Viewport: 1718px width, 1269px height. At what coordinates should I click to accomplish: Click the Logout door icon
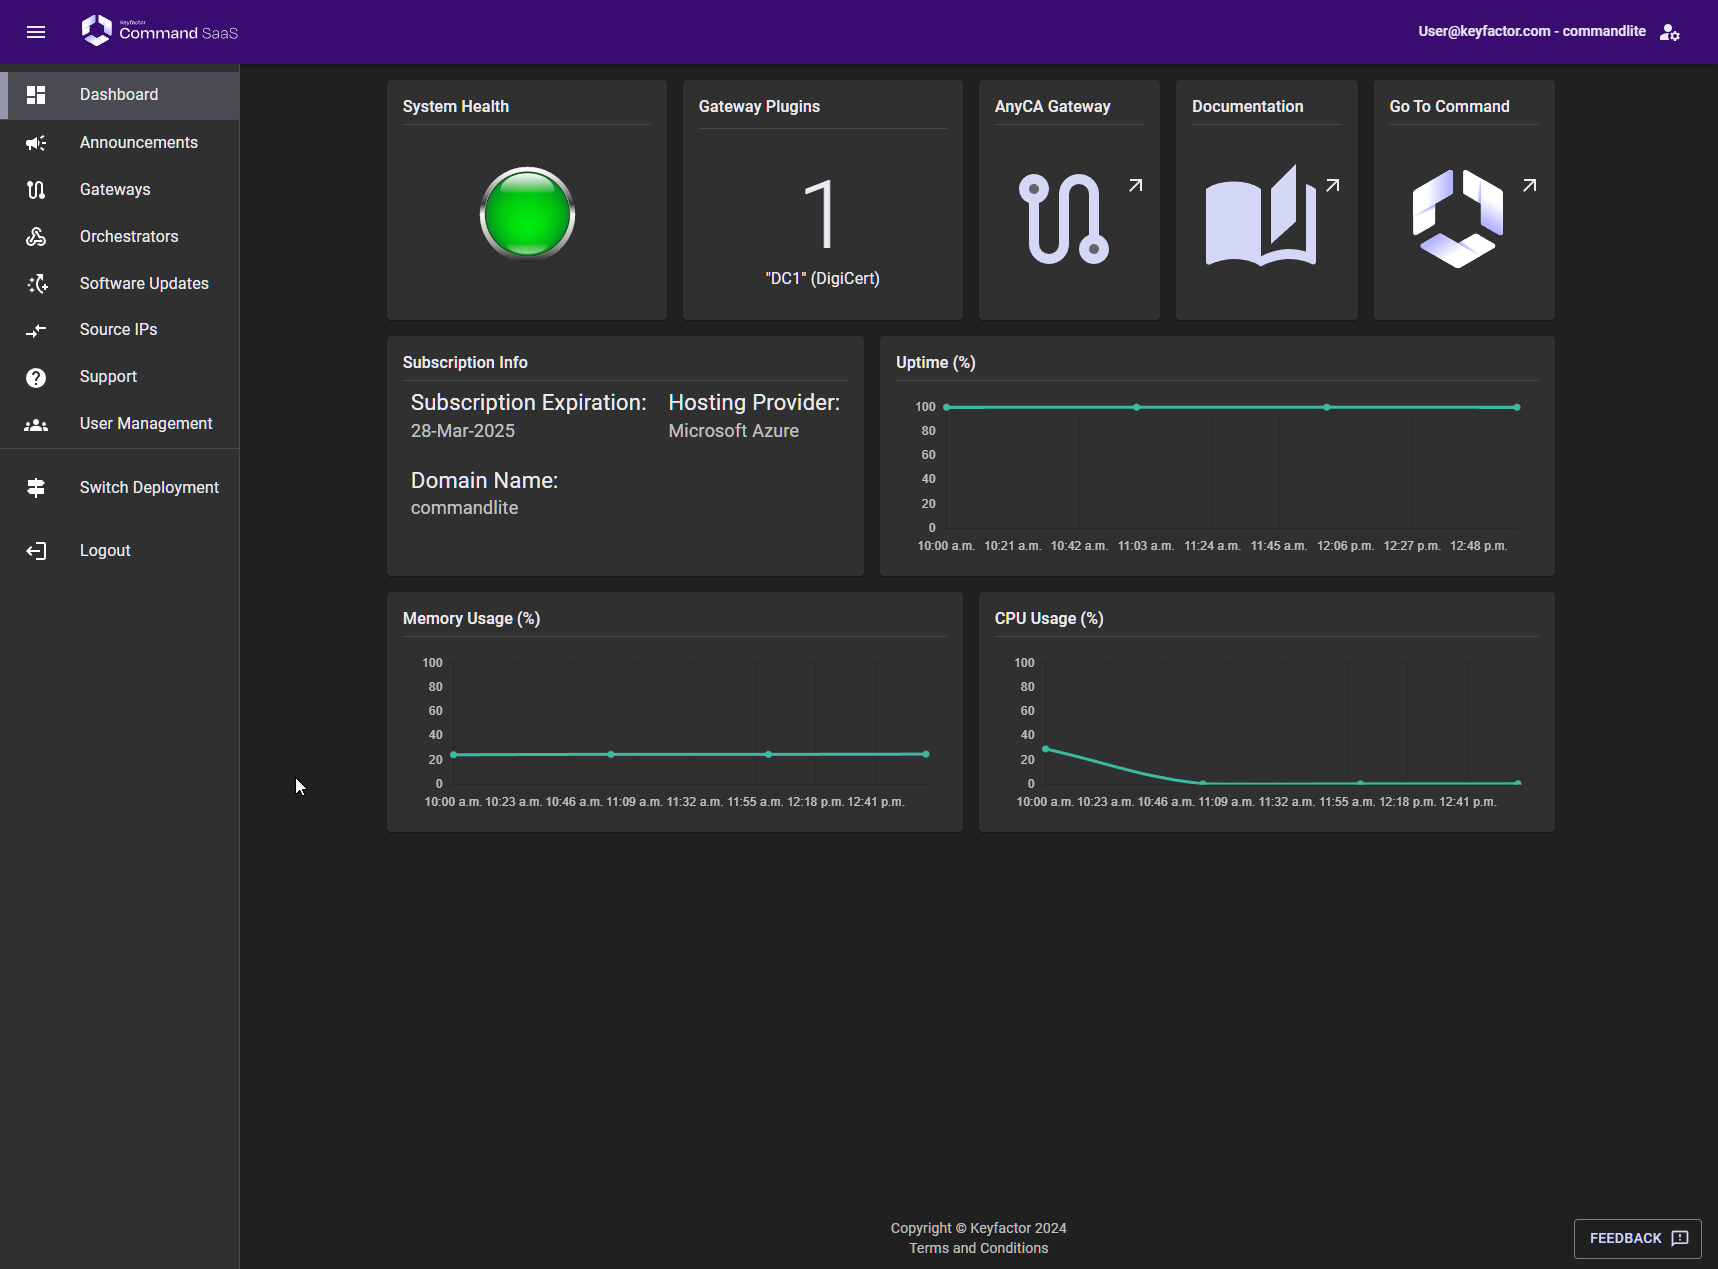(x=36, y=551)
